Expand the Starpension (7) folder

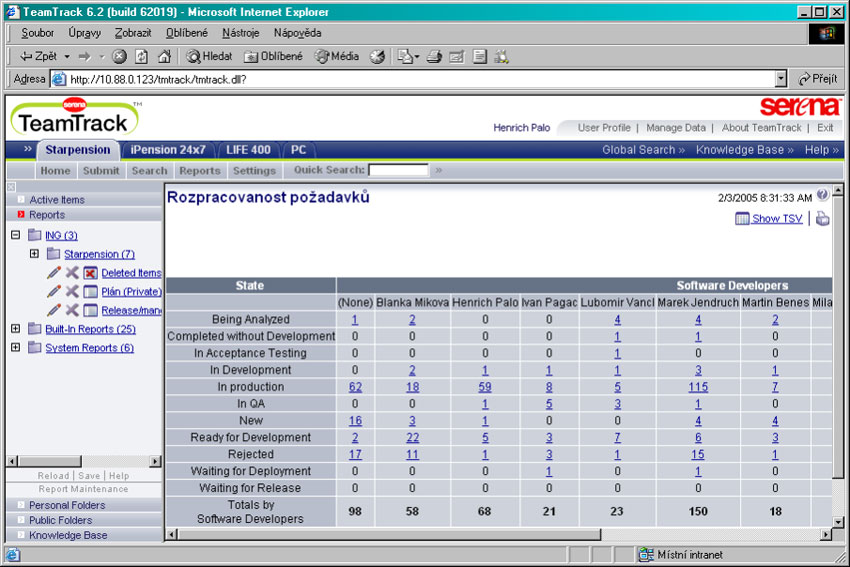coord(34,254)
